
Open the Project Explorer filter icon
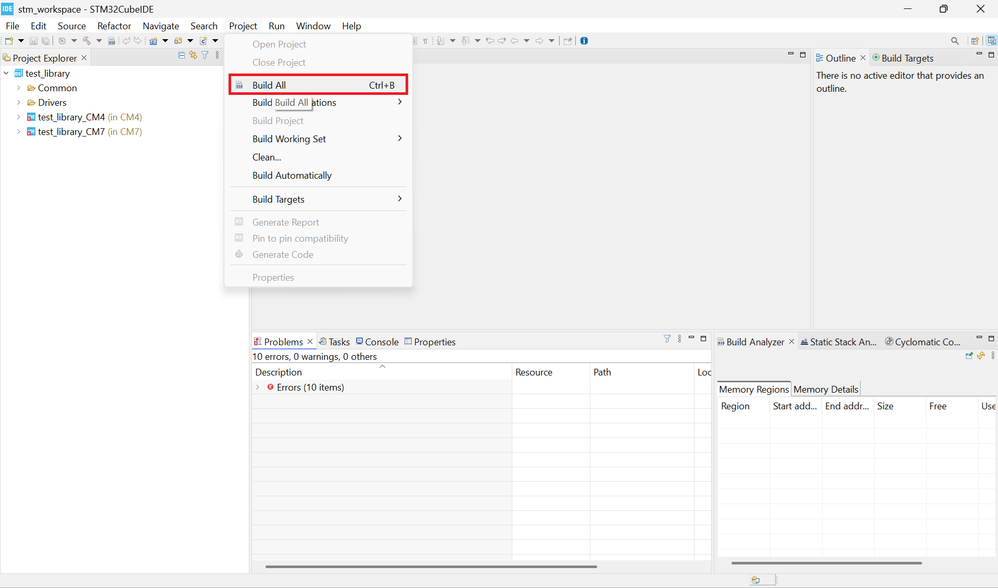point(205,55)
